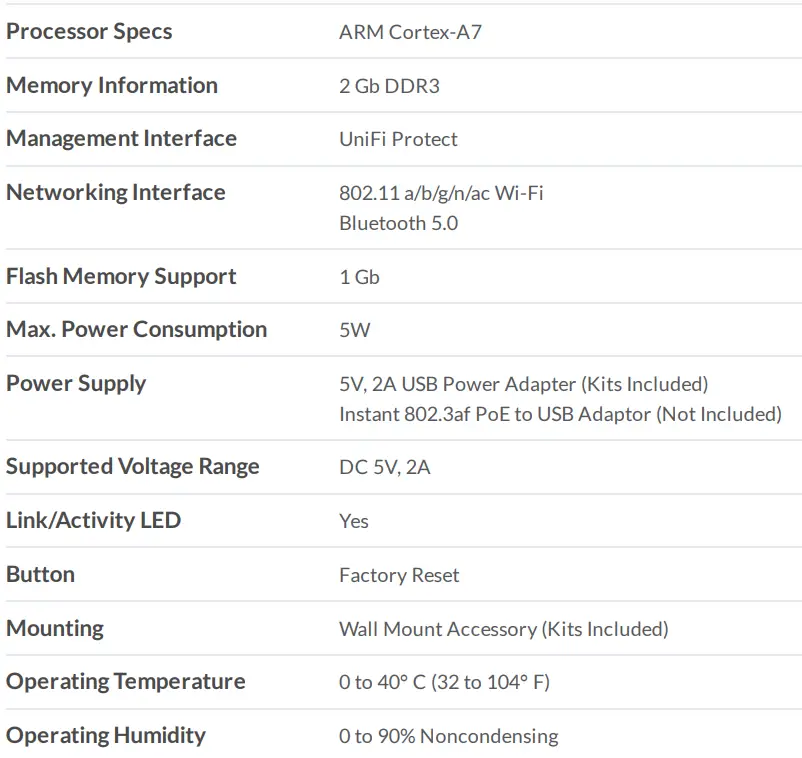Select the Networking Interface heading
This screenshot has width=802, height=758.
click(x=116, y=192)
